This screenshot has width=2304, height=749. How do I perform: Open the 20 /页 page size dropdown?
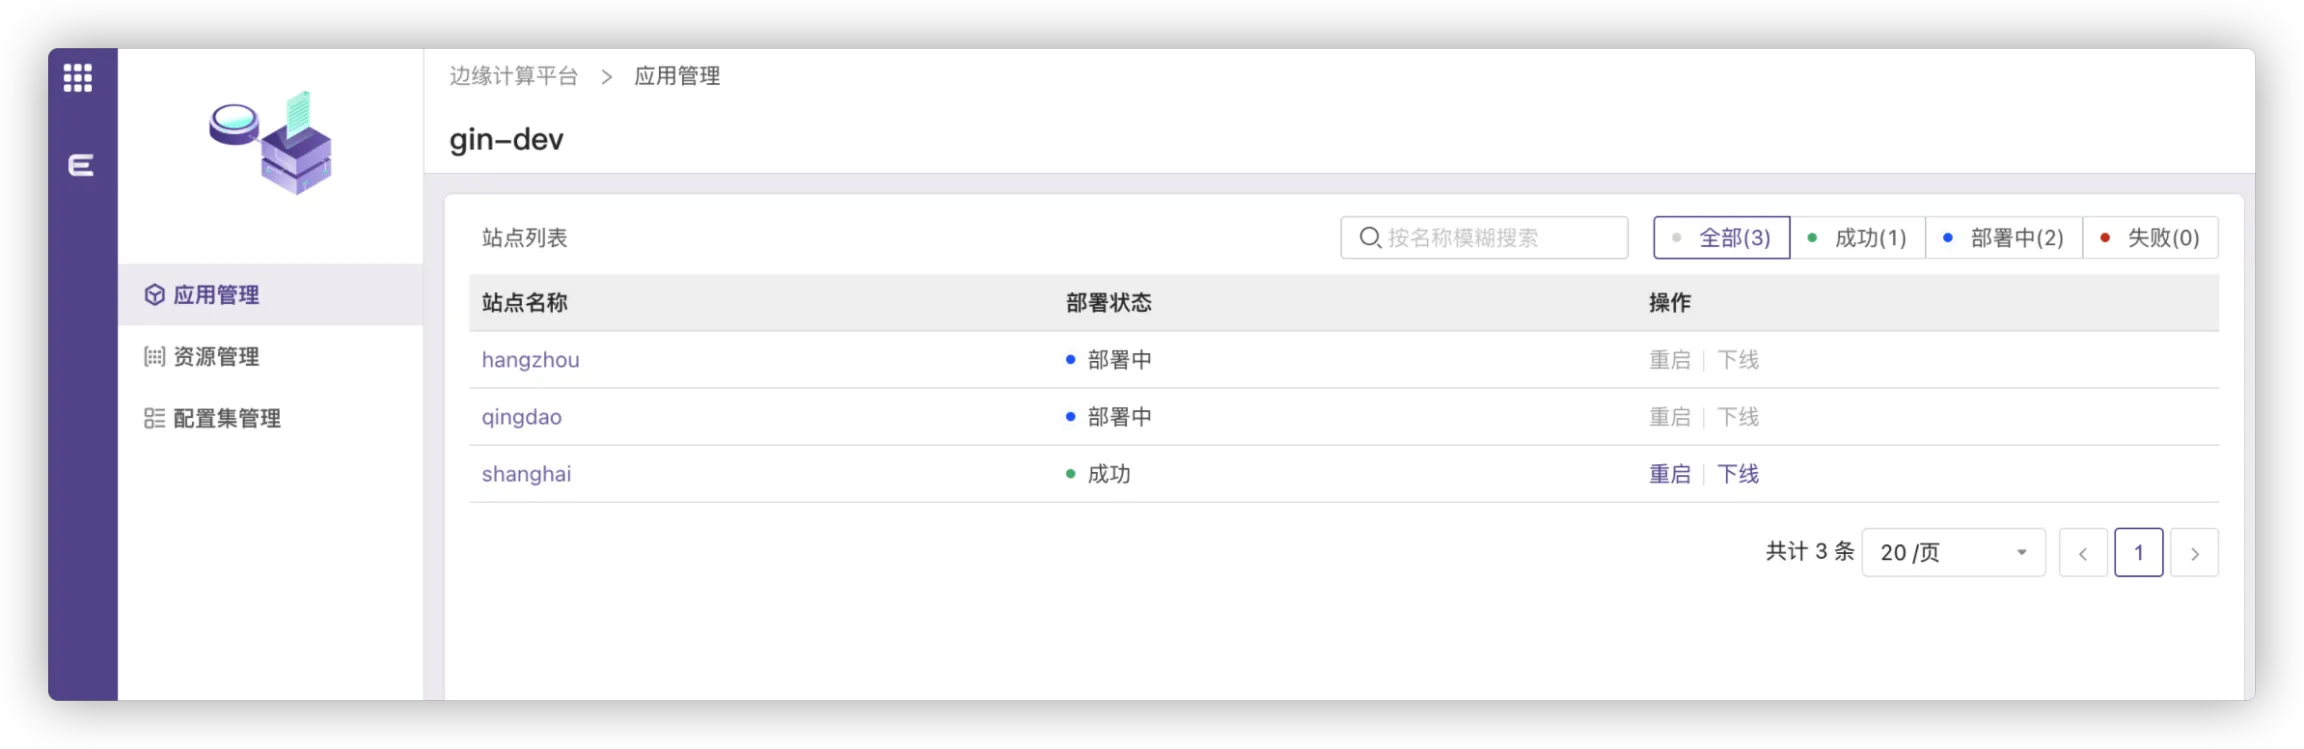1952,553
